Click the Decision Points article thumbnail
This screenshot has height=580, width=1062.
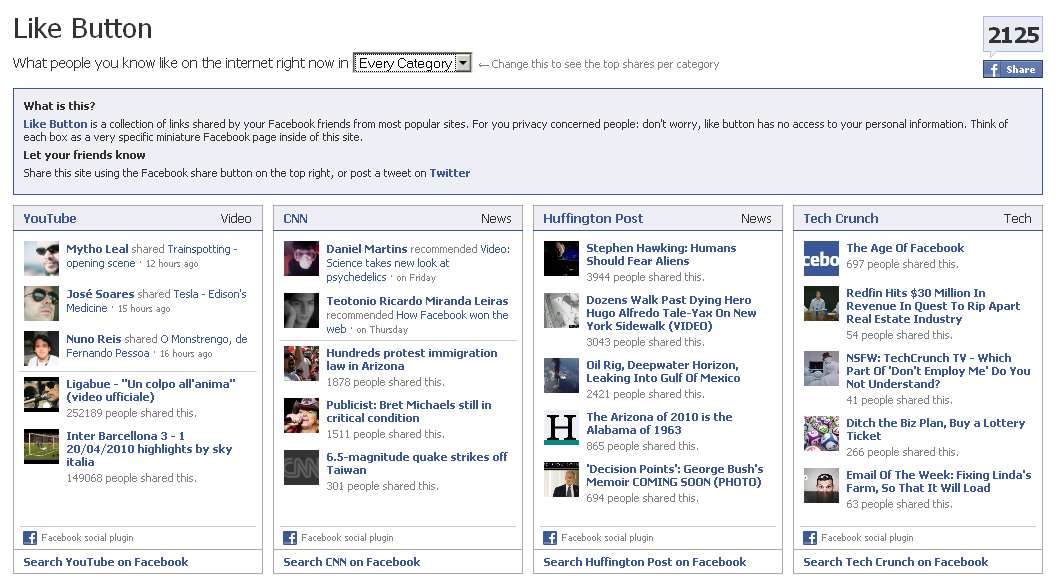pyautogui.click(x=561, y=479)
